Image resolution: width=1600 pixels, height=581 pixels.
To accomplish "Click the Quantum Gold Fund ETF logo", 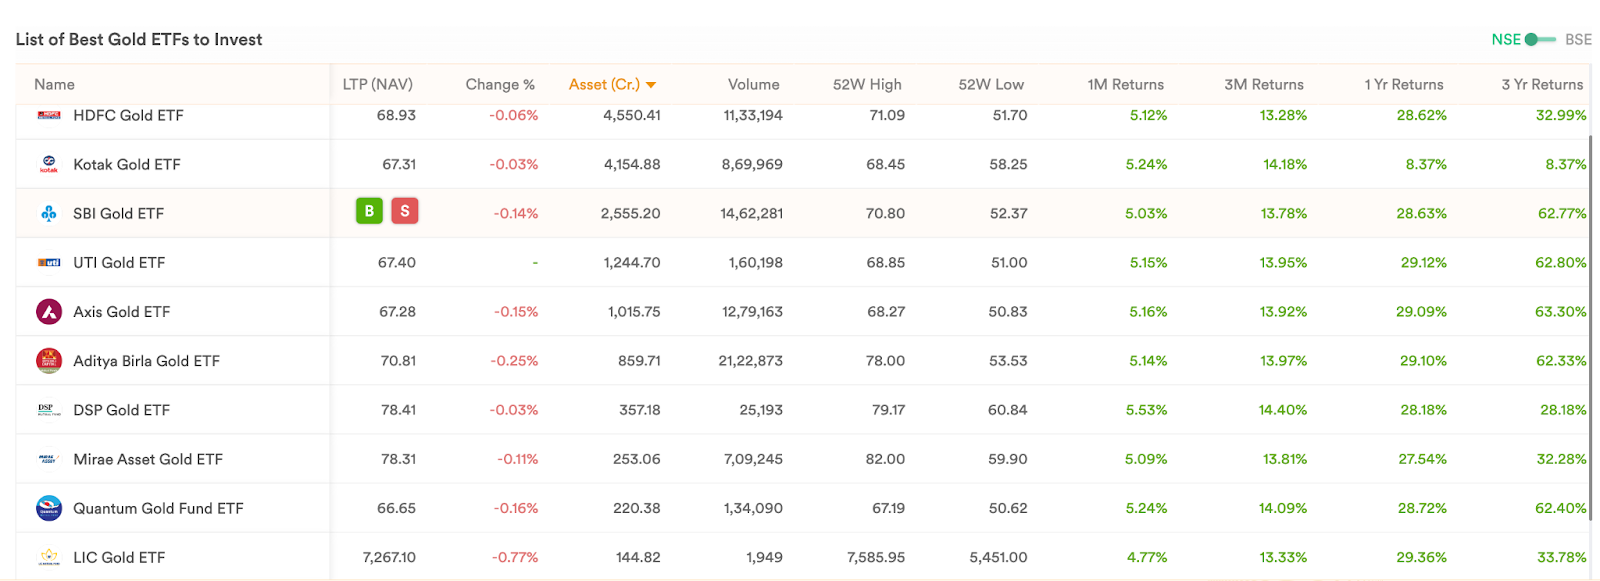I will [x=49, y=508].
